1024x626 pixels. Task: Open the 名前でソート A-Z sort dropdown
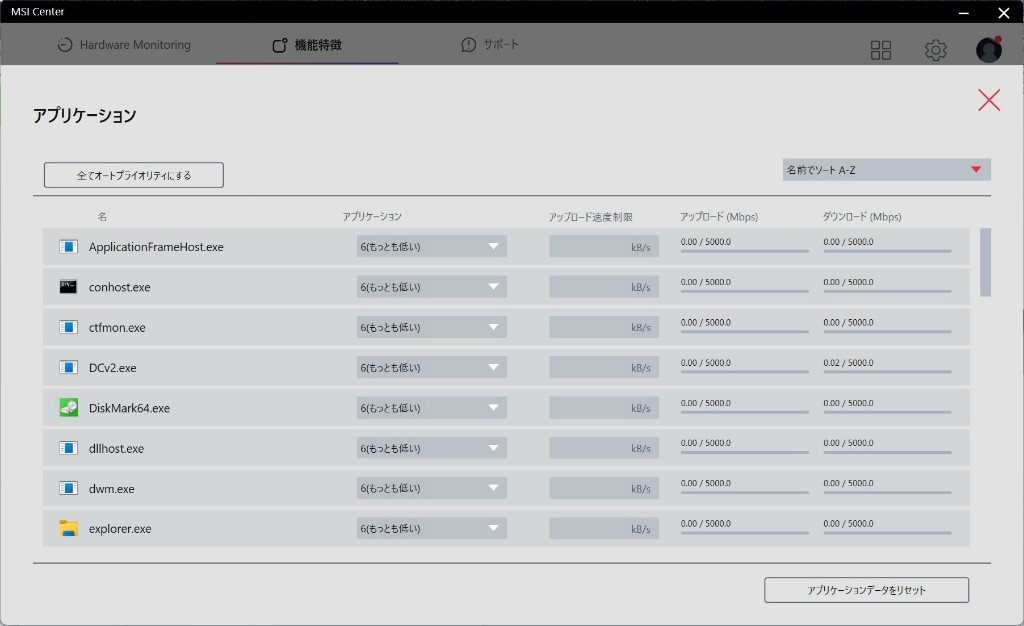(887, 170)
